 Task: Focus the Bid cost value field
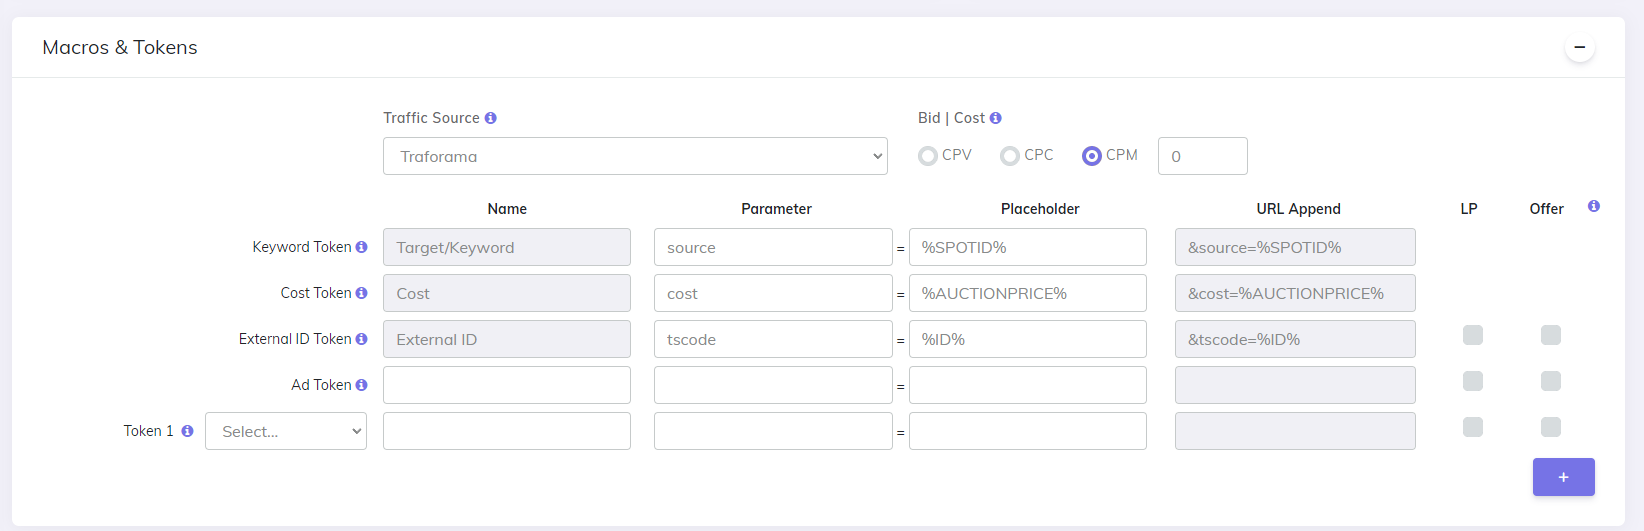point(1203,156)
